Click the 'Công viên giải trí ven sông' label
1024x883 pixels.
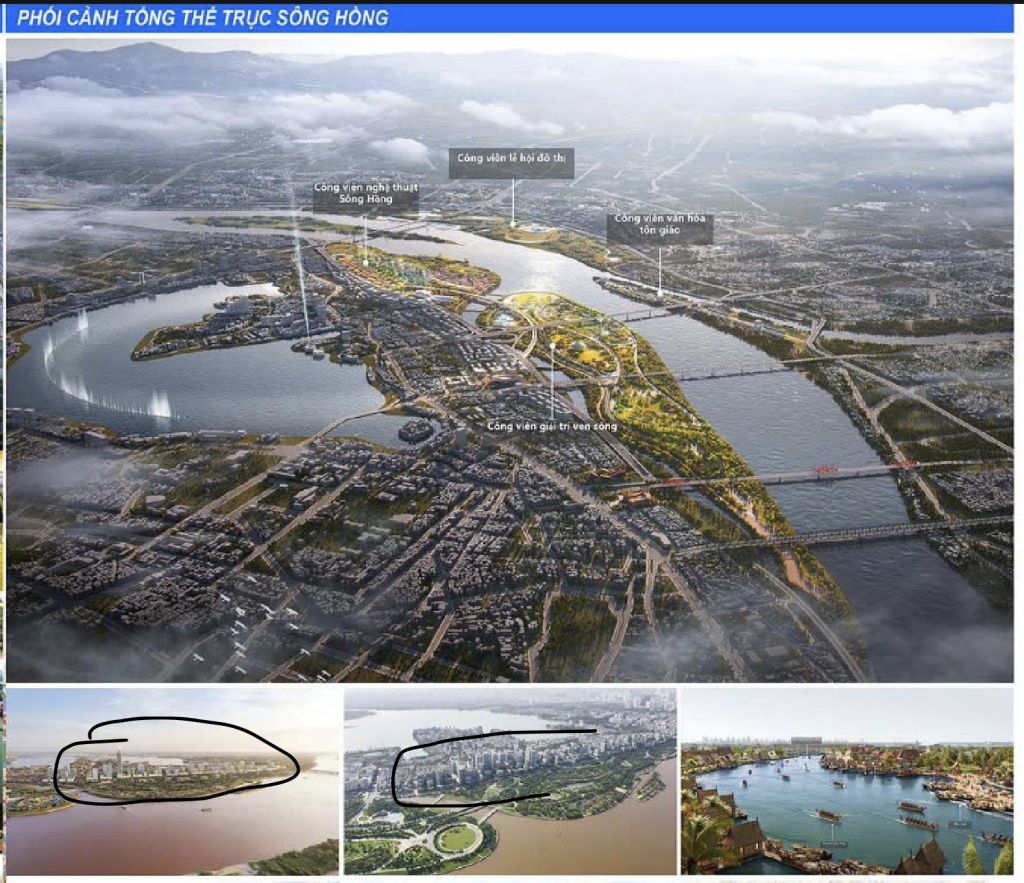tap(552, 426)
